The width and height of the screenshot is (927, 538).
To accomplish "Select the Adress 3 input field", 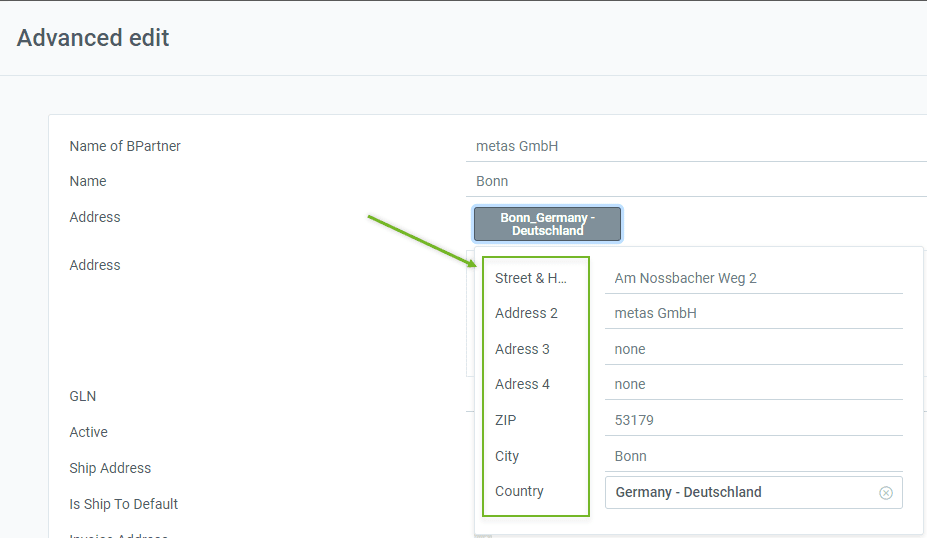I will click(753, 349).
